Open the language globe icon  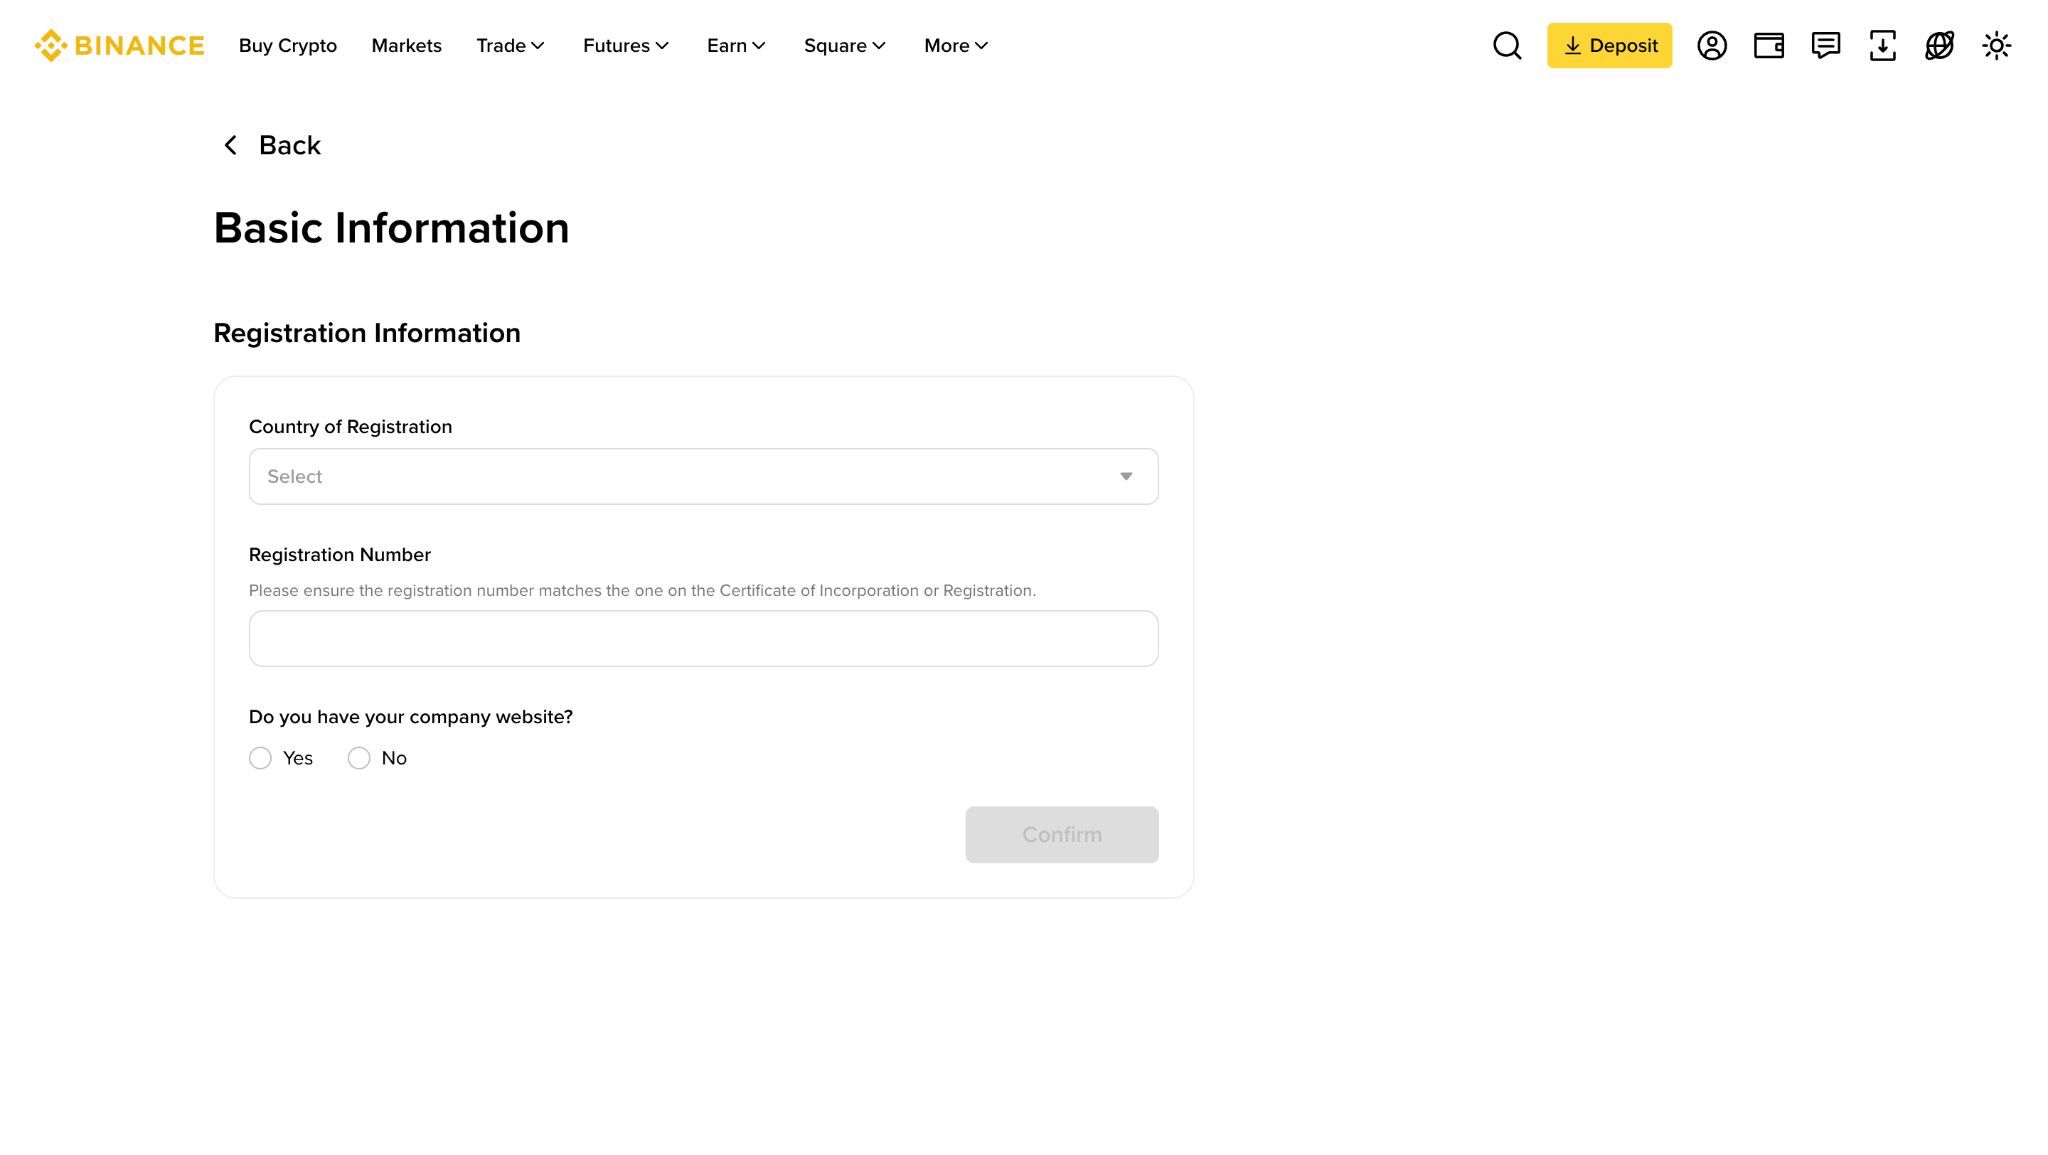(1940, 46)
